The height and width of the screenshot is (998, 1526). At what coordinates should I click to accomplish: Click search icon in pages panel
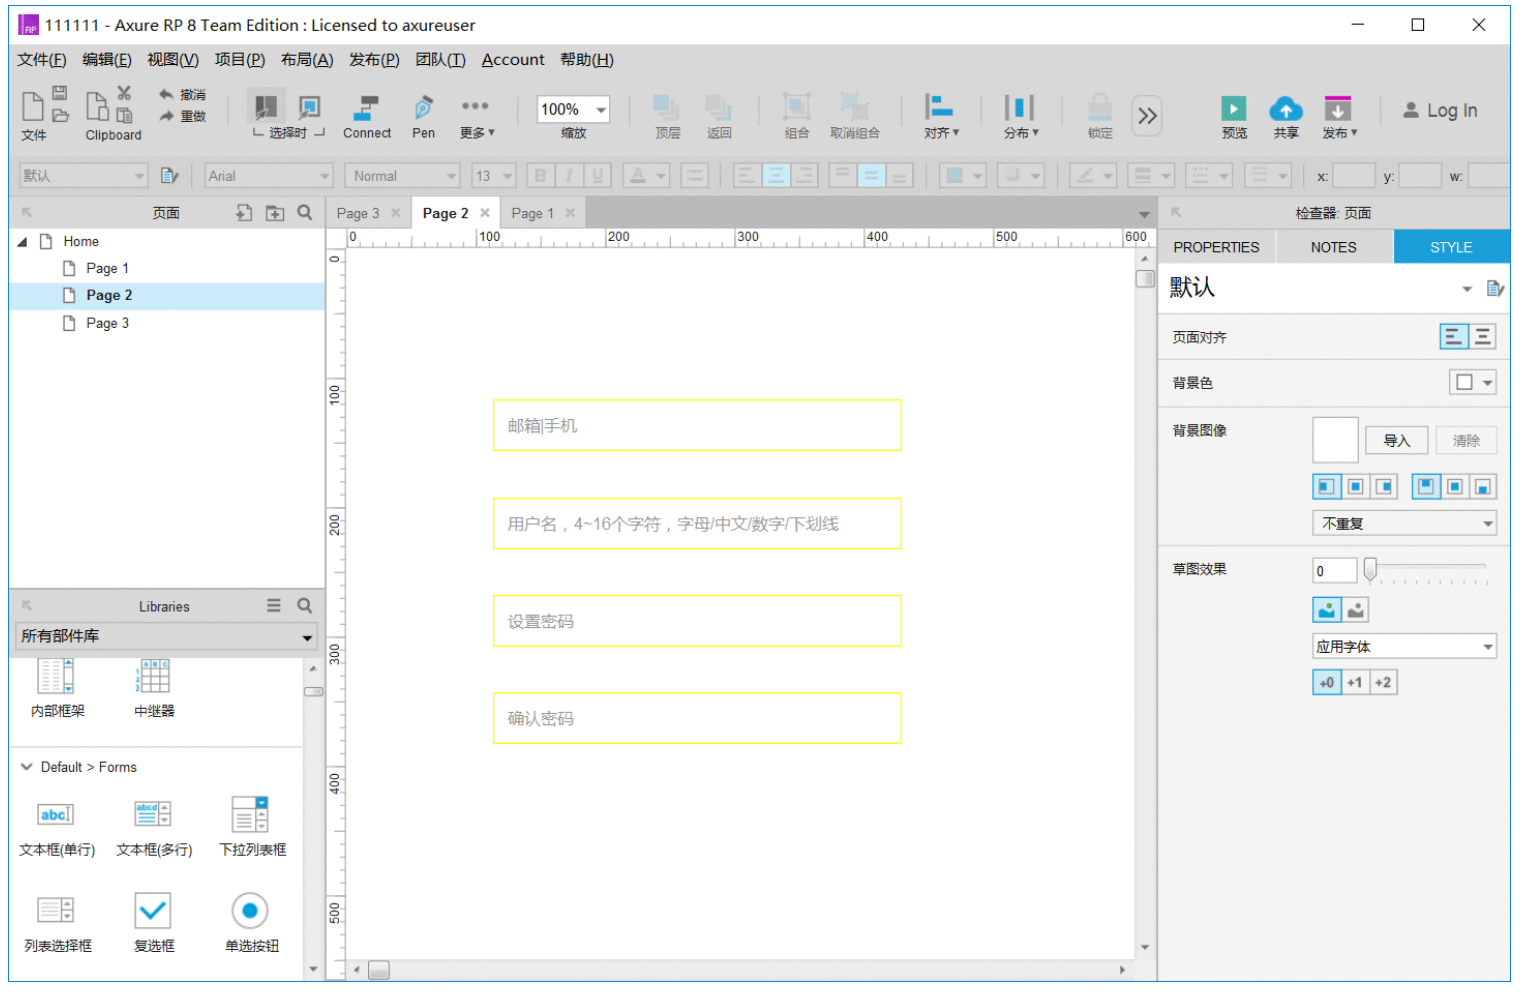305,212
